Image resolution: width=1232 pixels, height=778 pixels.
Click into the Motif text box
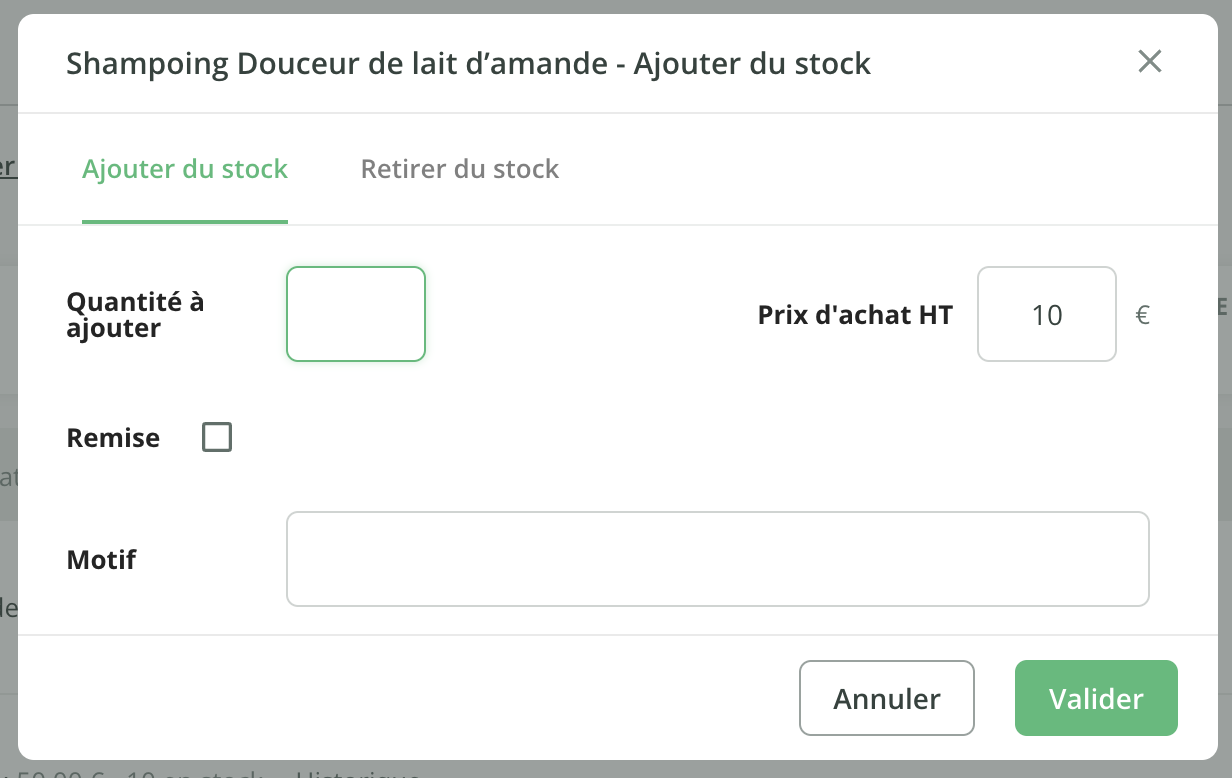(717, 559)
